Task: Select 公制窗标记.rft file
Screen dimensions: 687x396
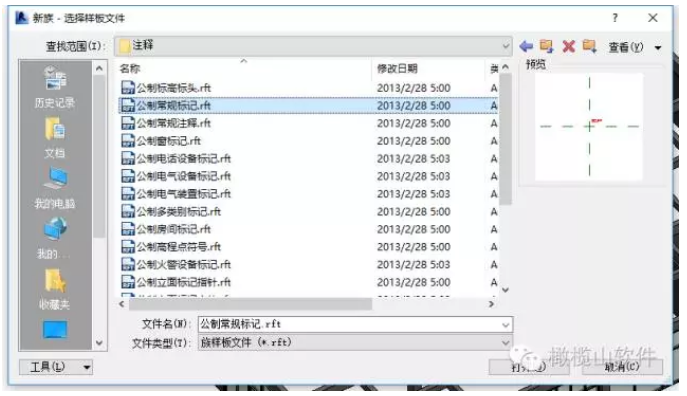Action: click(x=308, y=141)
